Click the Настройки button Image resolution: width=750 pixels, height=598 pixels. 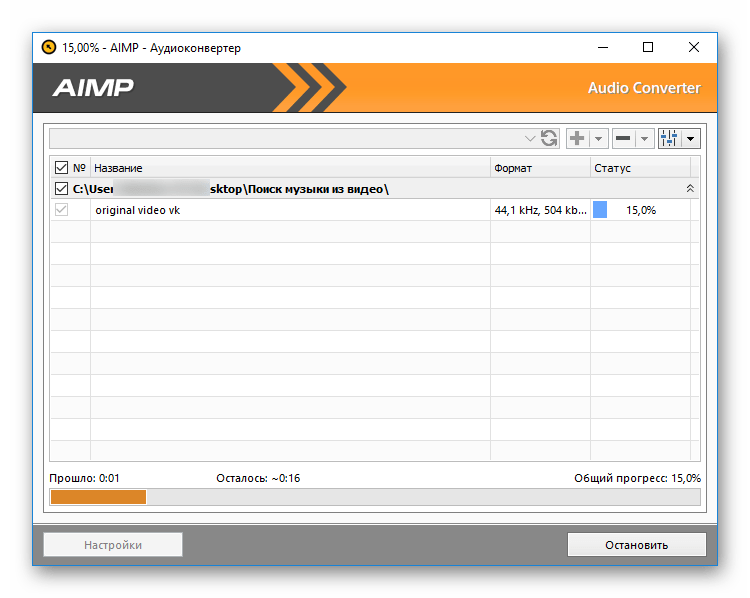coord(113,545)
